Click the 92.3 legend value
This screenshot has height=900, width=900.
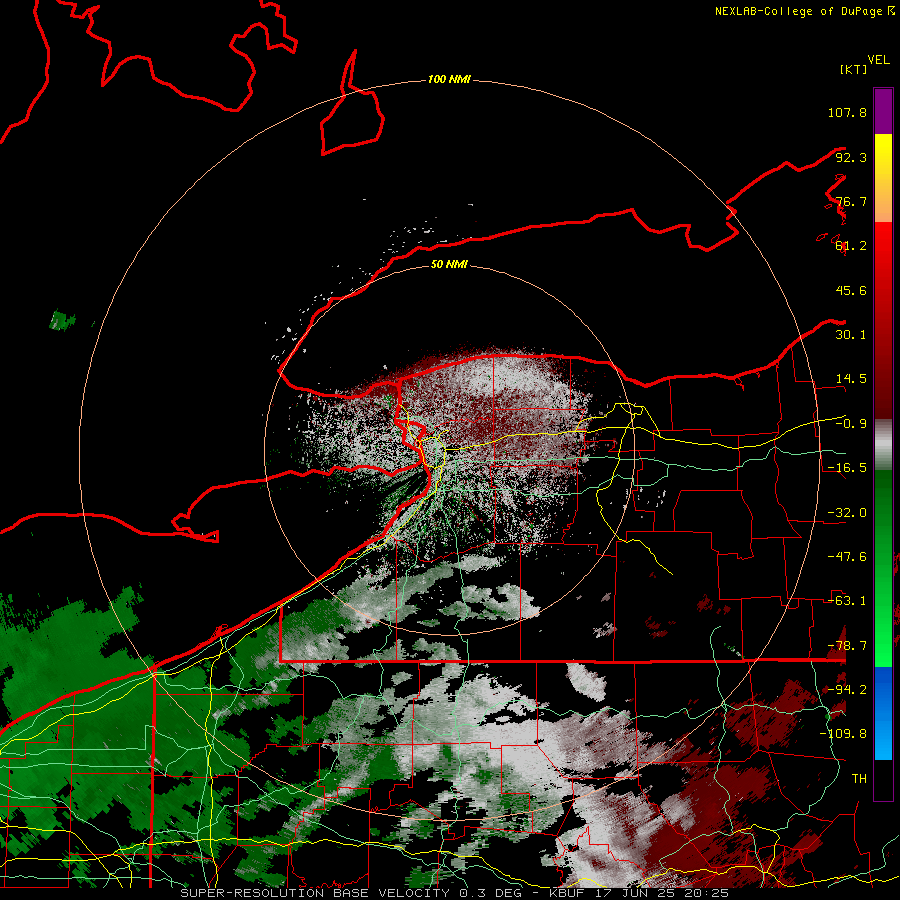tap(851, 157)
